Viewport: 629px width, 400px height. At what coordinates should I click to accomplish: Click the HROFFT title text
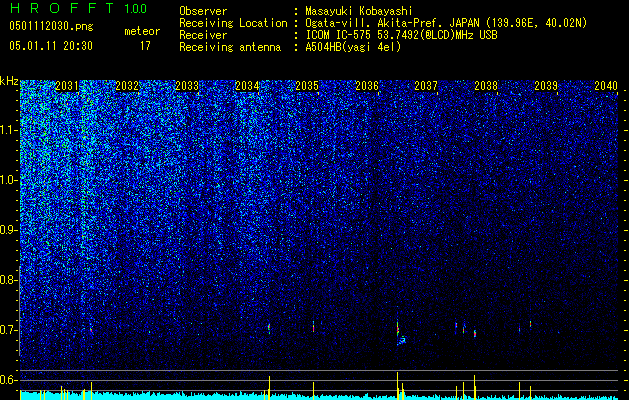tap(63, 8)
